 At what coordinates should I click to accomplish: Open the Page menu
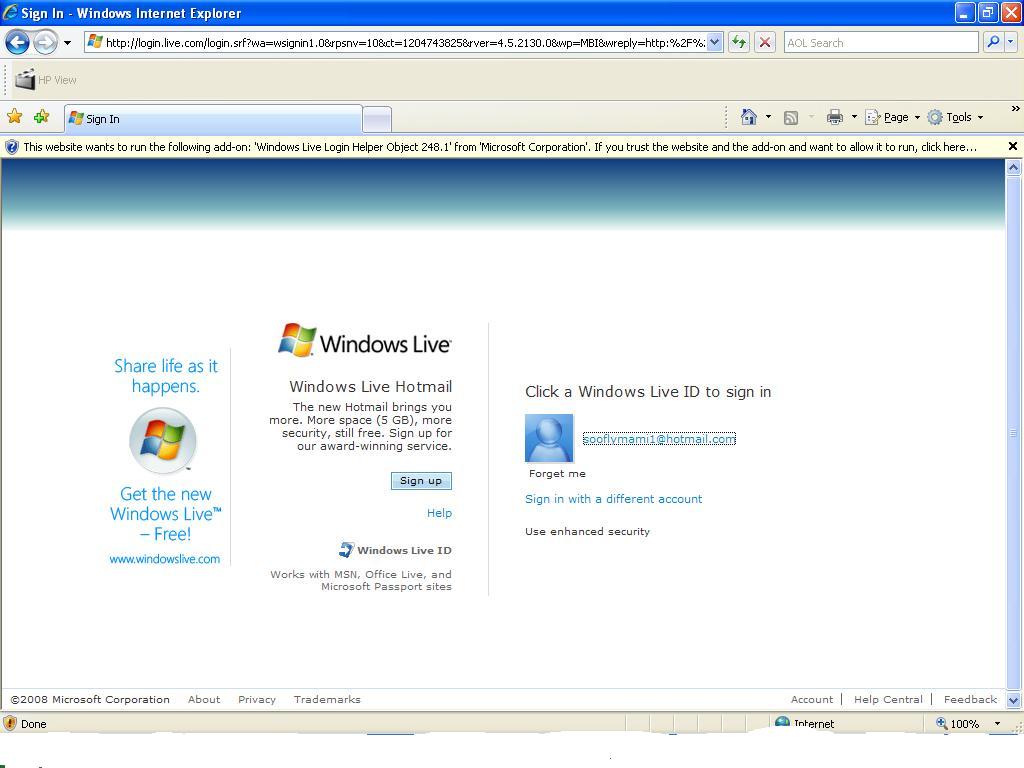click(892, 118)
